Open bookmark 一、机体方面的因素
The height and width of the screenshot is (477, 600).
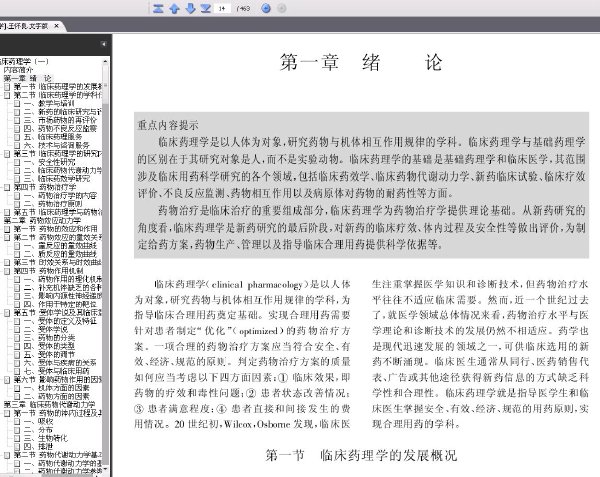click(x=57, y=388)
